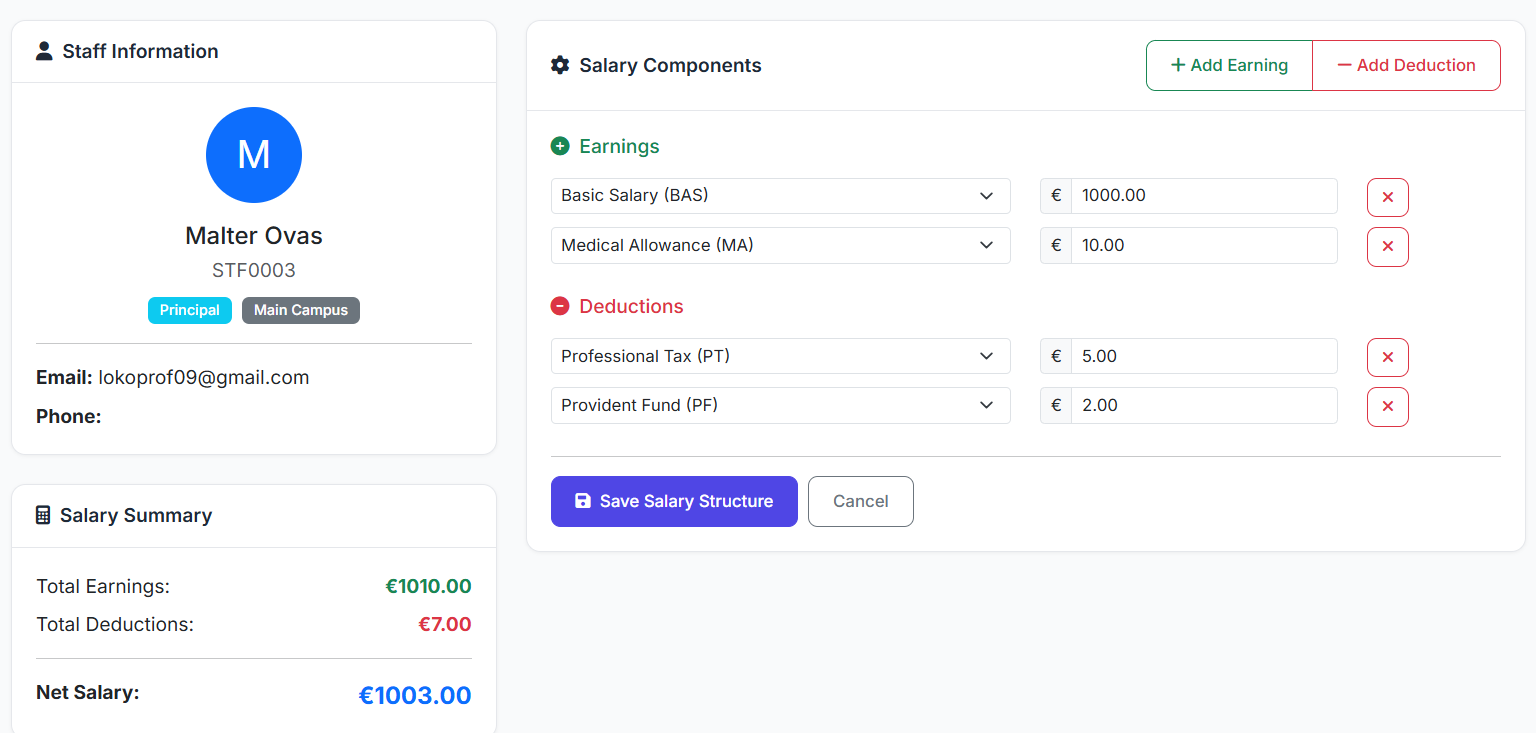Click the red minus Deductions icon
Screen dimensions: 1536x733
tap(560, 306)
